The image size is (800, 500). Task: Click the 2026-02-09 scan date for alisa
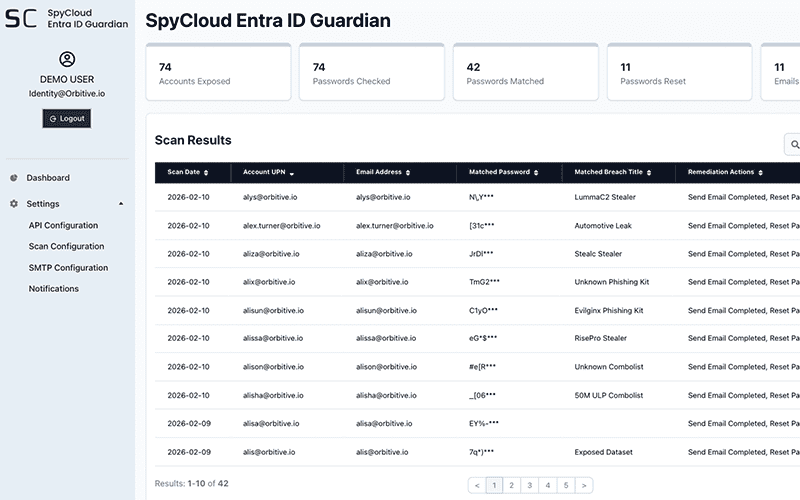[189, 423]
